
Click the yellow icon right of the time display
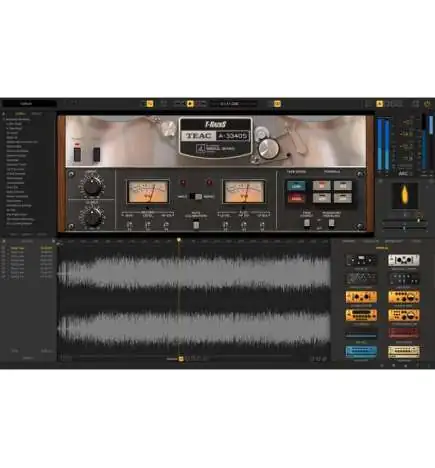pyautogui.click(x=277, y=104)
